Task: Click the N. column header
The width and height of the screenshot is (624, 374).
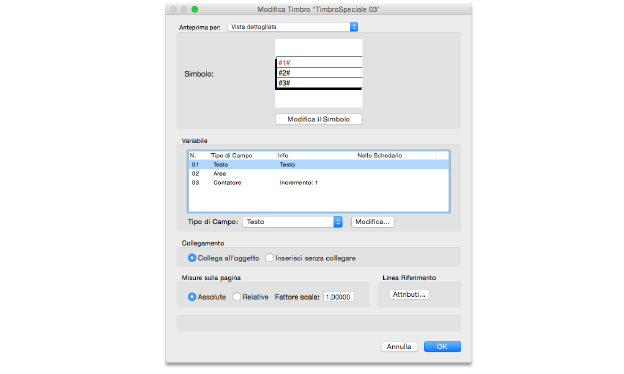Action: point(193,156)
